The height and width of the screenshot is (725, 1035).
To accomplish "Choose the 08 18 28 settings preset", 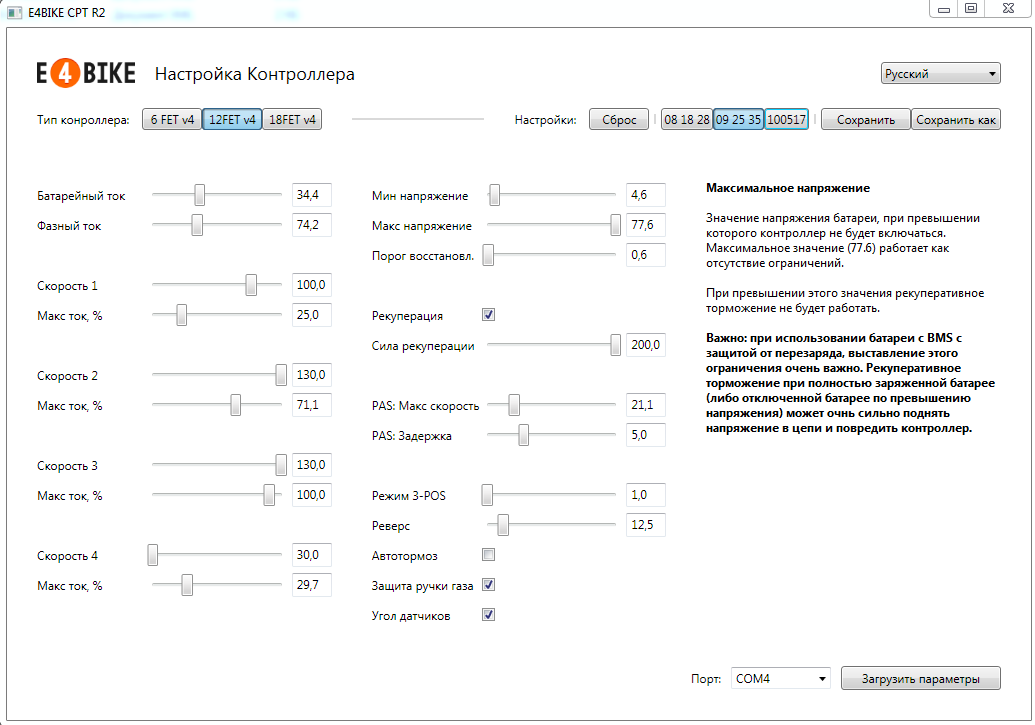I will pyautogui.click(x=686, y=120).
